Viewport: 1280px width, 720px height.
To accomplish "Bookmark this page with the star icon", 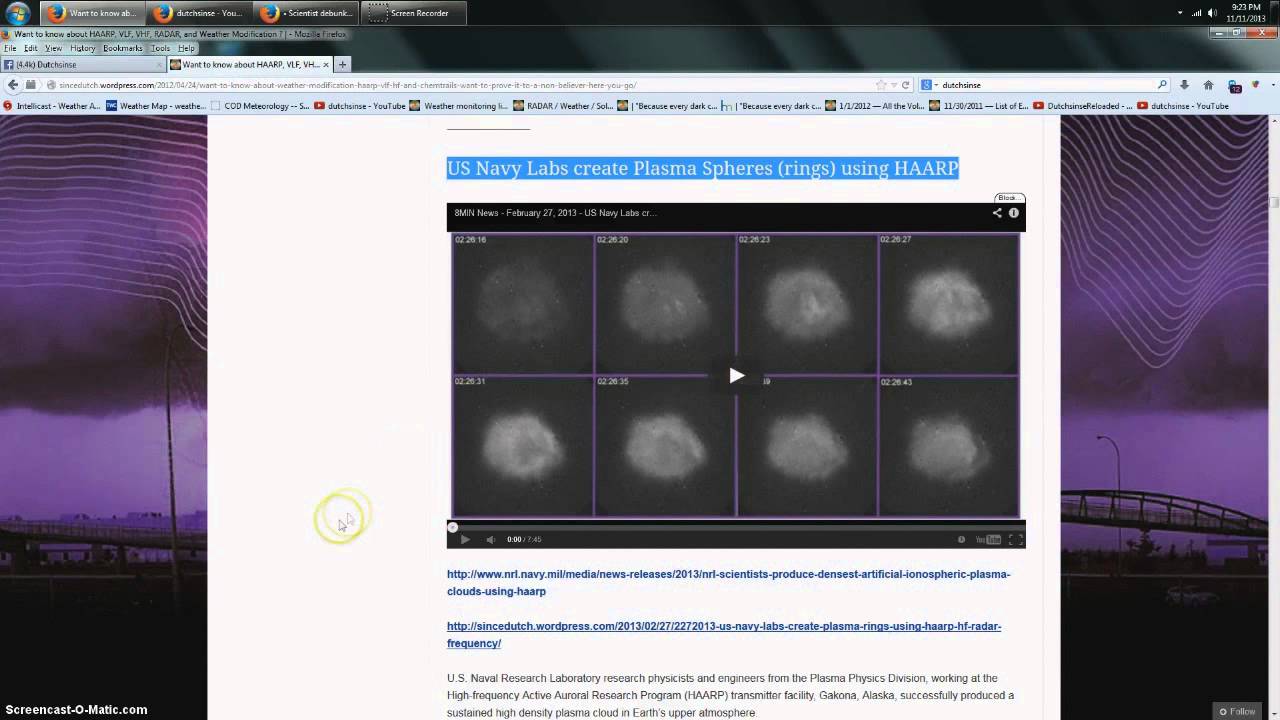I will click(881, 85).
